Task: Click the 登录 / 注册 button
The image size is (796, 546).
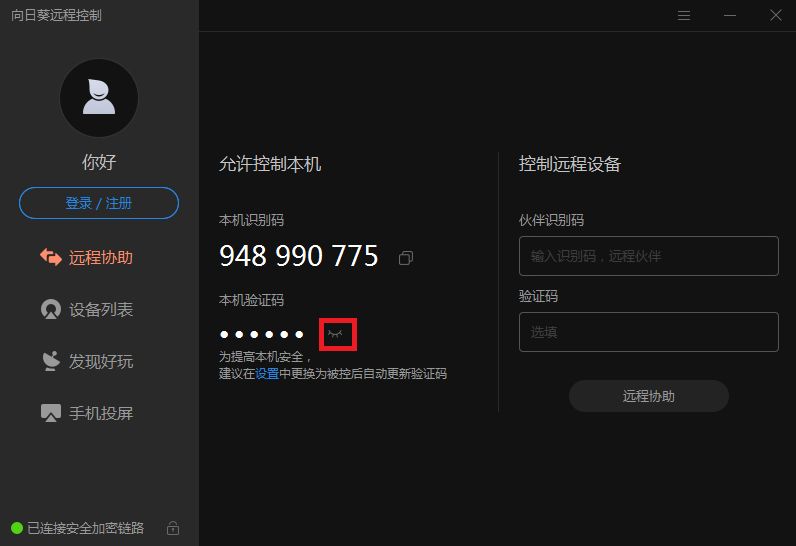Action: coord(99,203)
